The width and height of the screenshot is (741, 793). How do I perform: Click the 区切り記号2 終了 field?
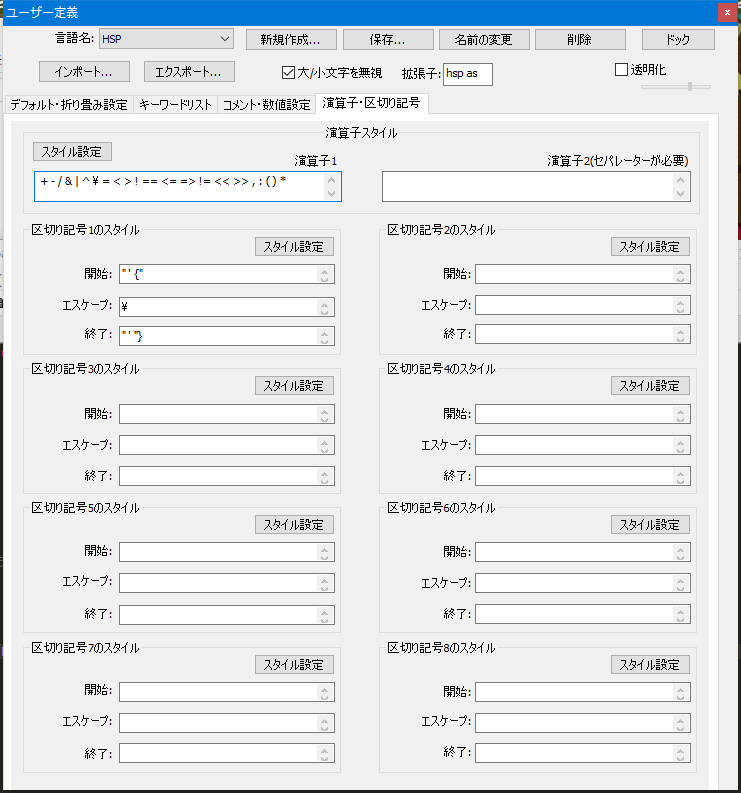tap(583, 334)
